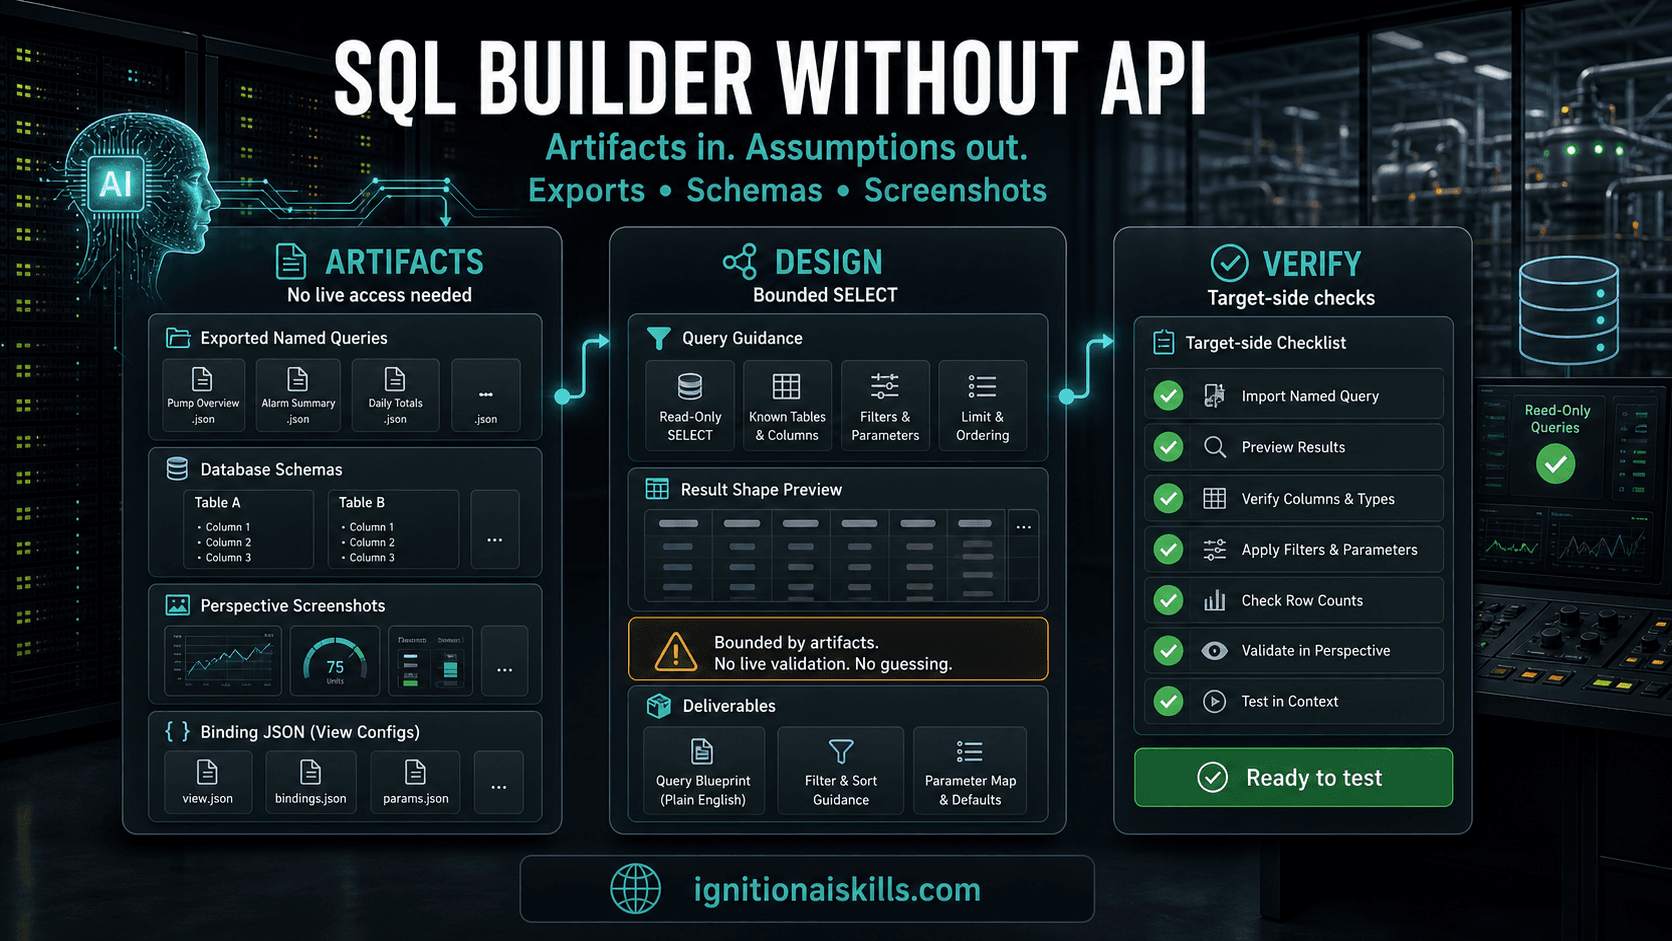
Task: Open the view.json file icon
Action: [207, 772]
